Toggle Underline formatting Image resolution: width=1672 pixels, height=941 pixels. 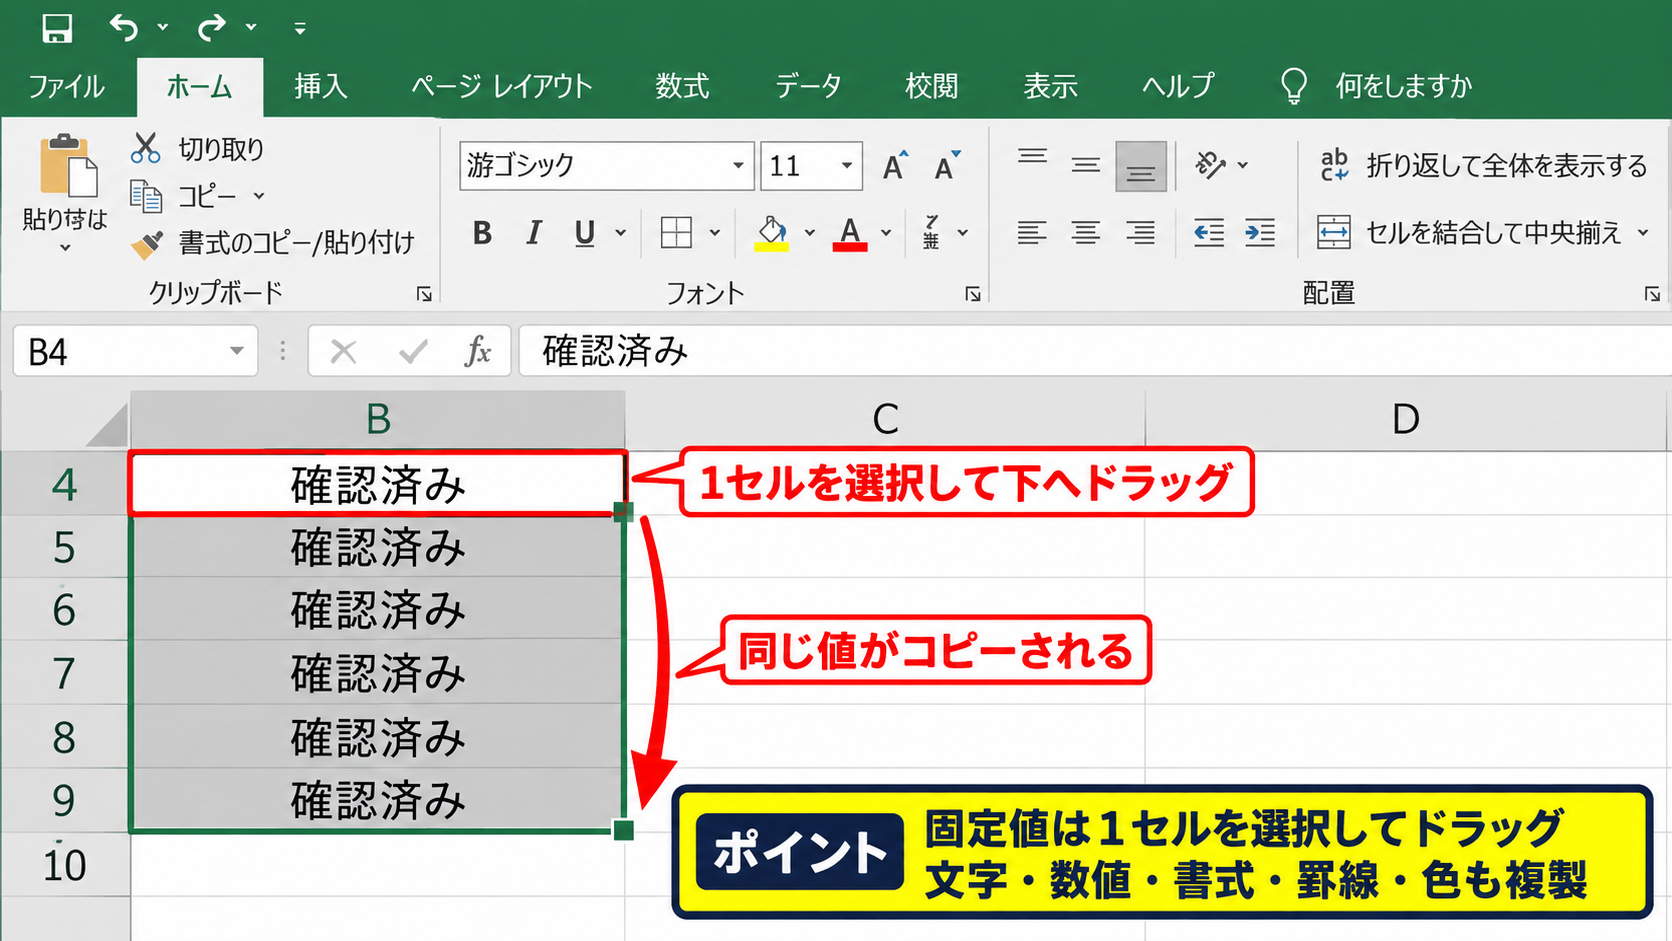tap(585, 233)
